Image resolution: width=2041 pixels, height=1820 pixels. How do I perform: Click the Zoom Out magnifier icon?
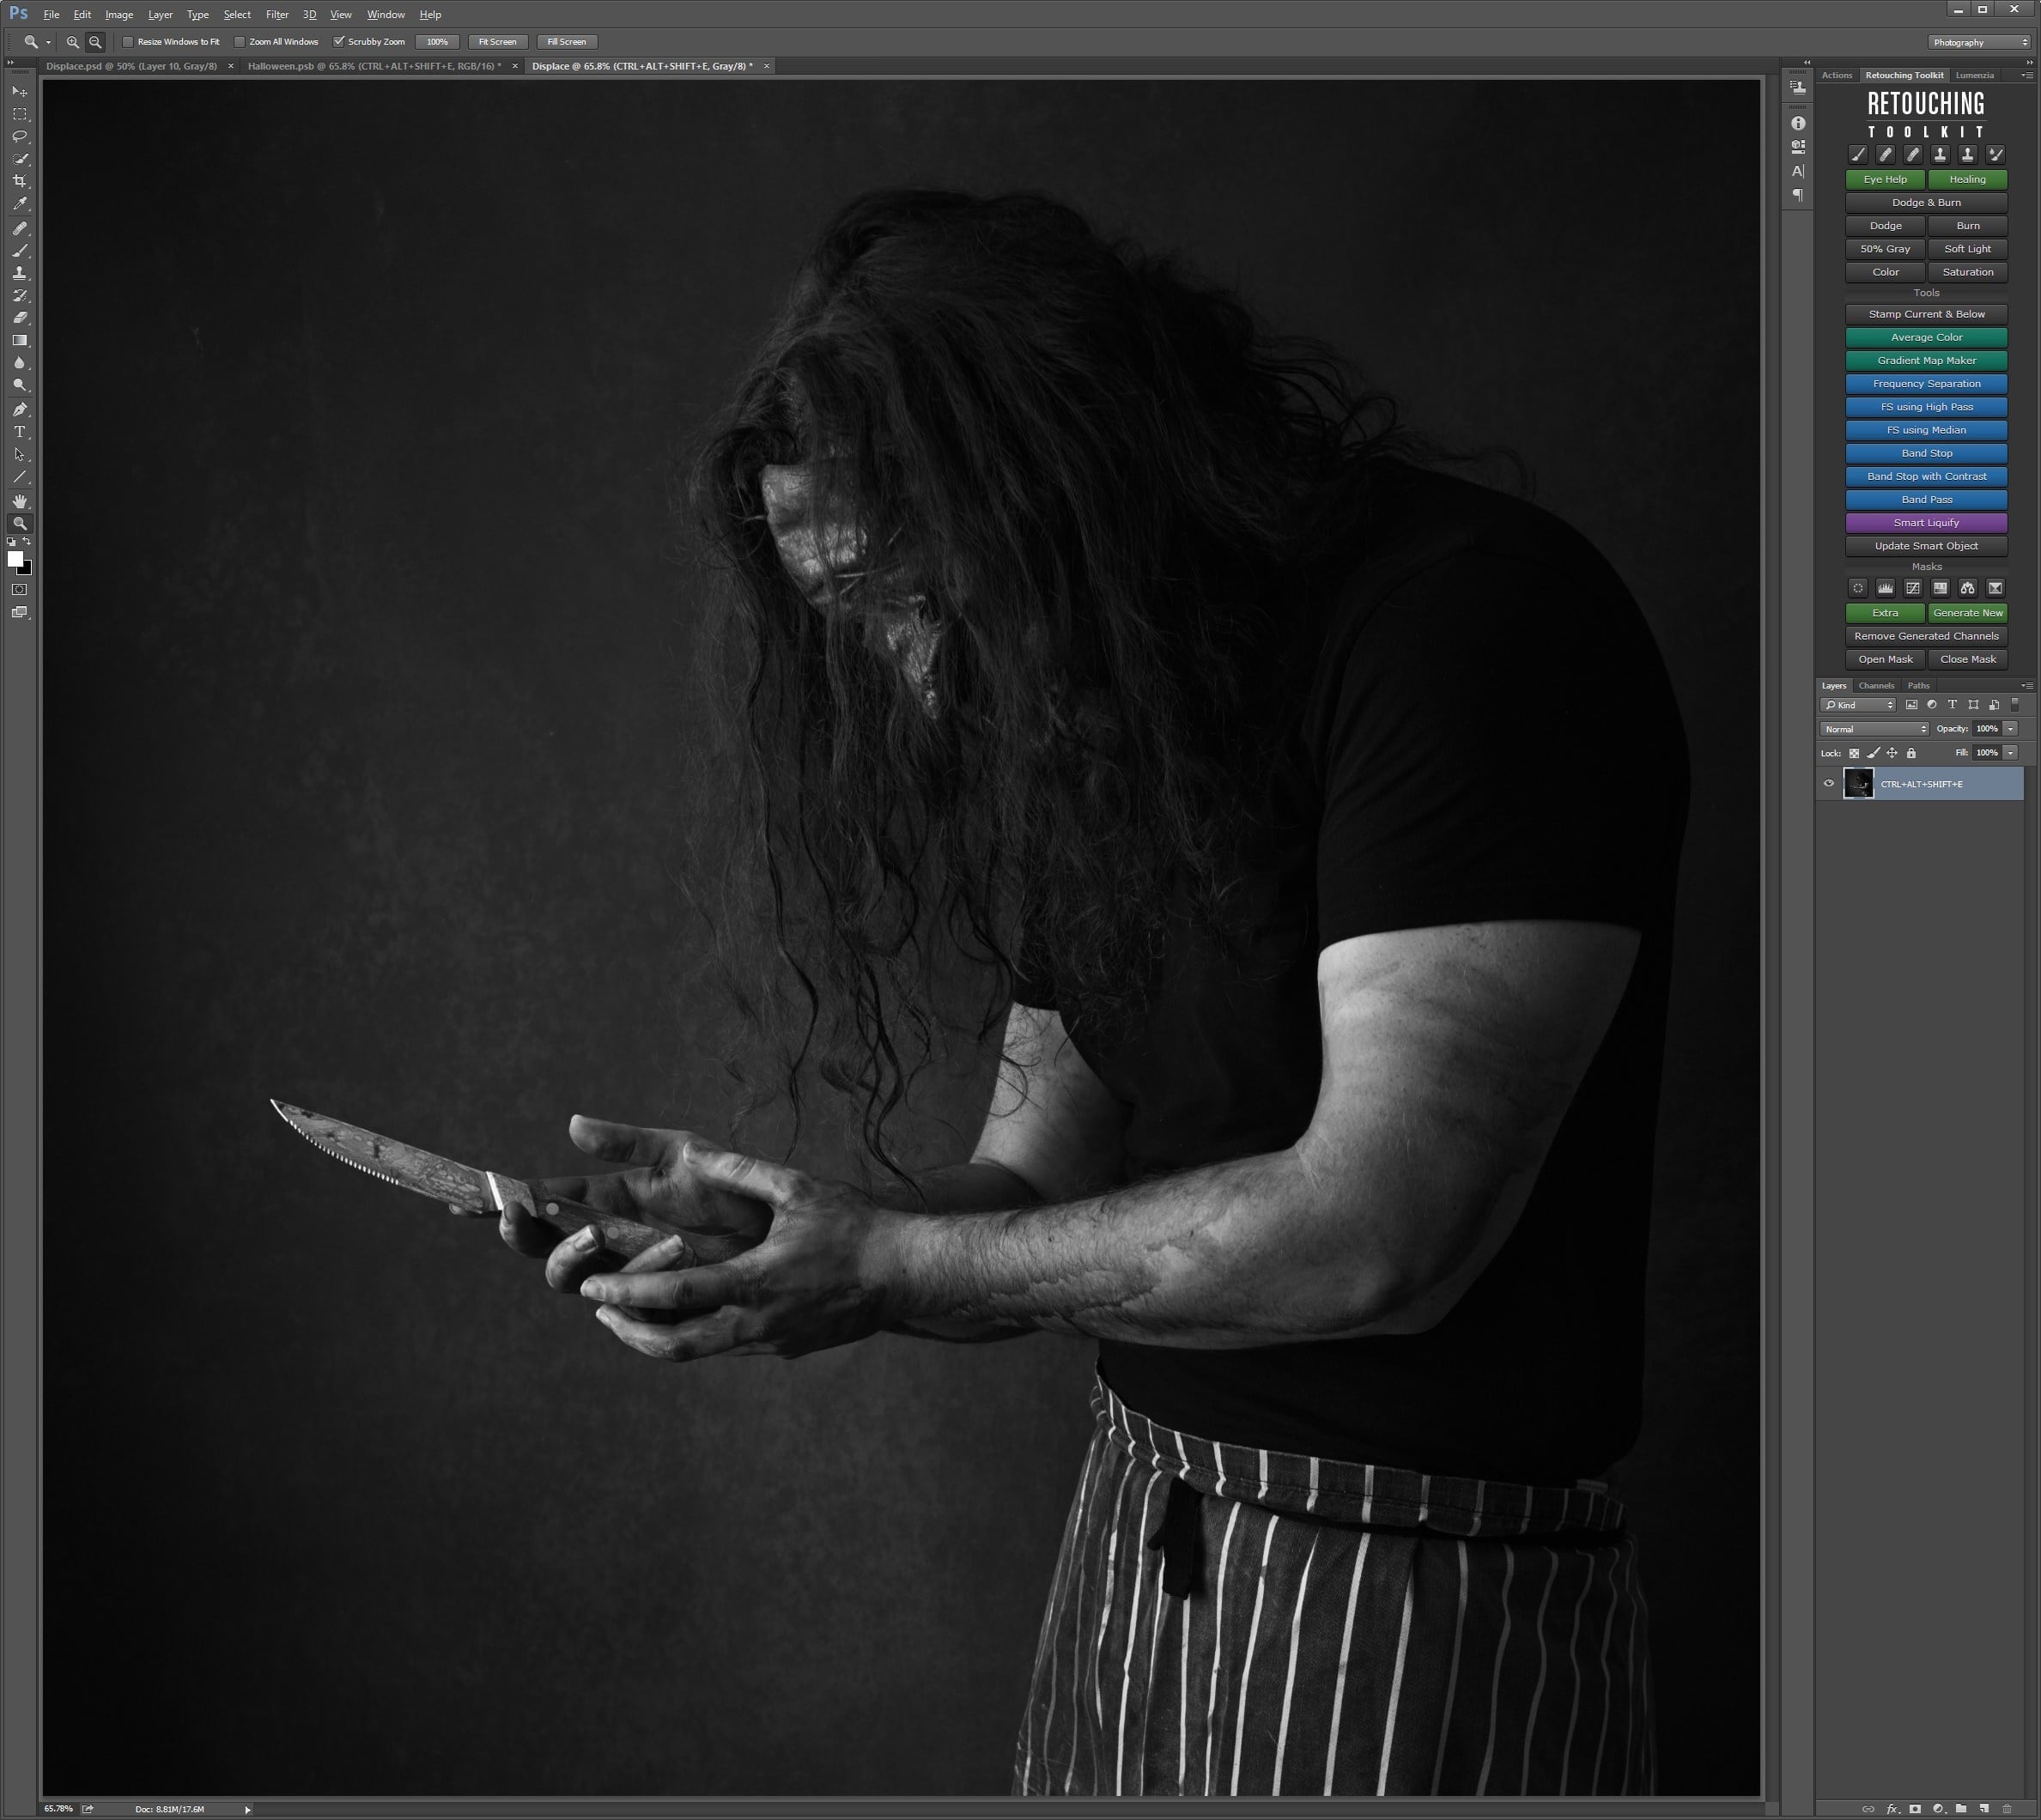coord(95,42)
